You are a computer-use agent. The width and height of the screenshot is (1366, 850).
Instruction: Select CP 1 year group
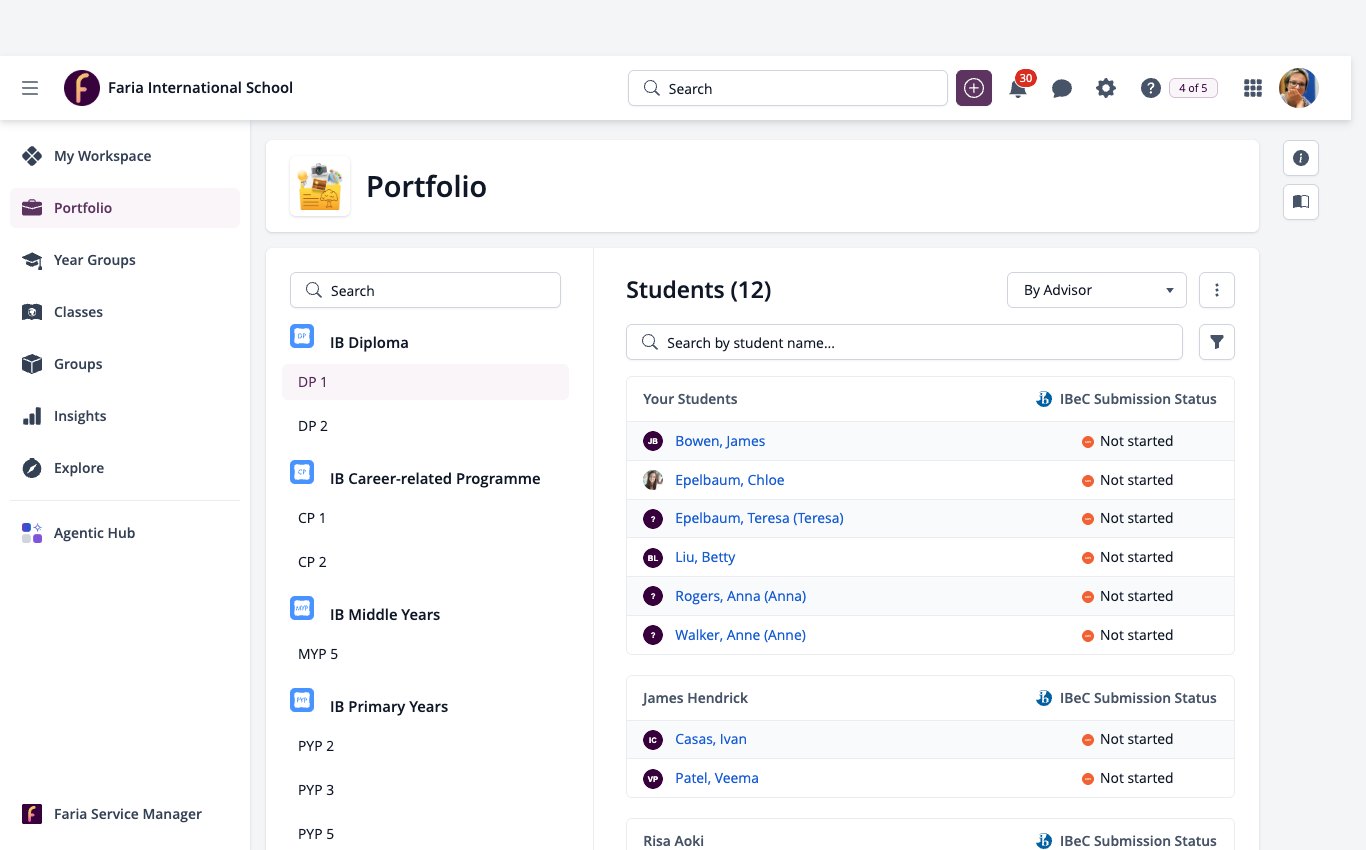(x=425, y=518)
